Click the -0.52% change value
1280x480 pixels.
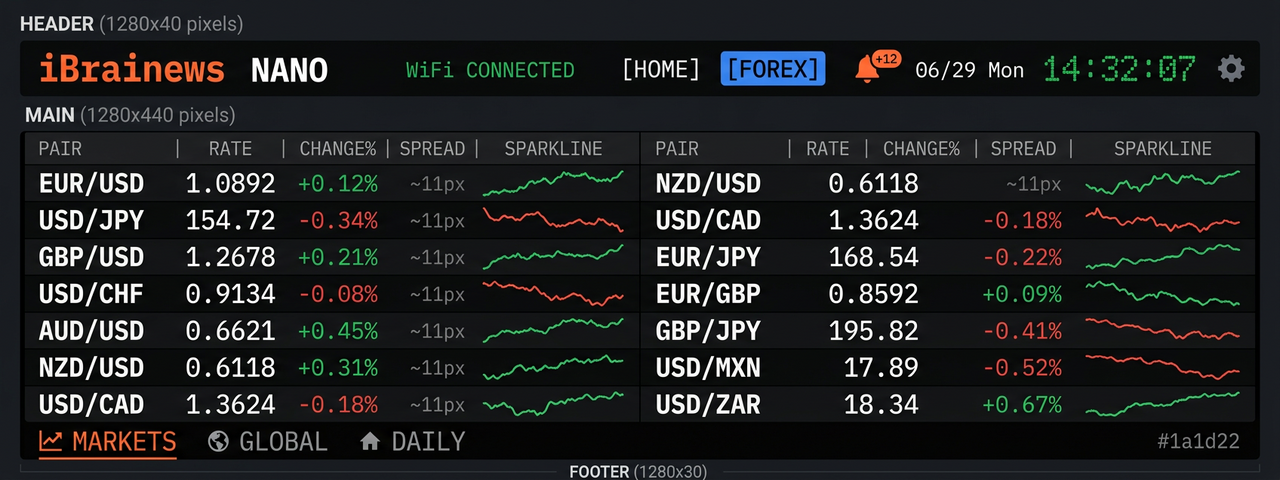(x=1022, y=368)
